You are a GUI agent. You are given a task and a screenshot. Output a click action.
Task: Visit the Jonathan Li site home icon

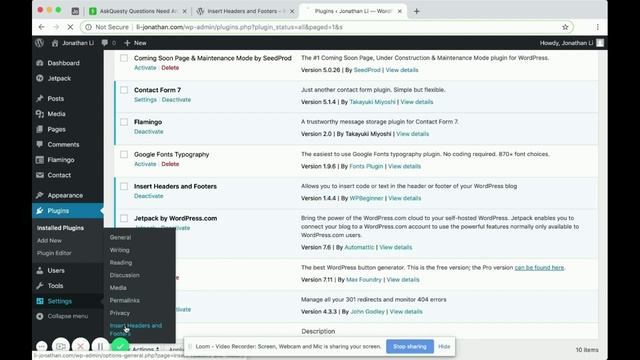(55, 43)
